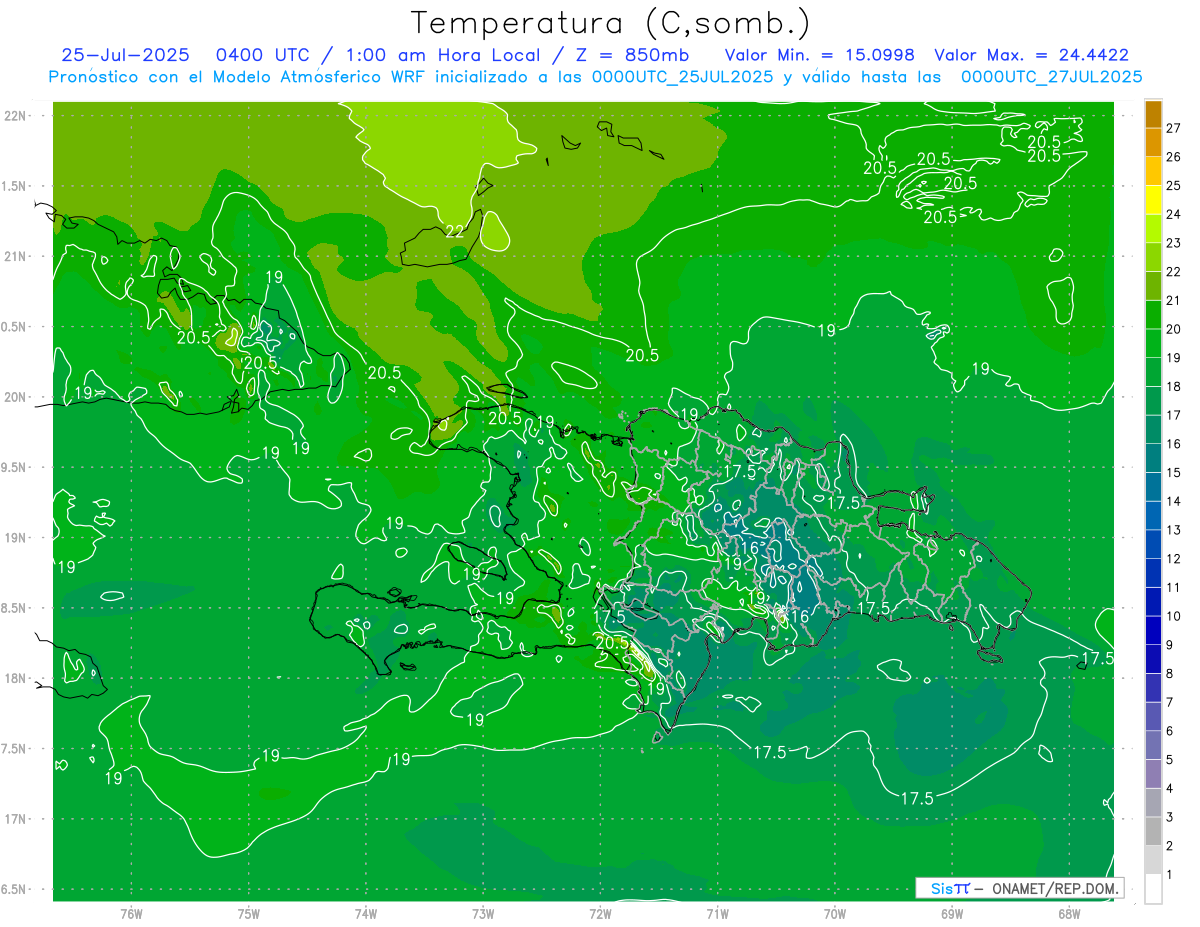Click the "22" contour label on the map
1200x927 pixels.
[x=455, y=231]
